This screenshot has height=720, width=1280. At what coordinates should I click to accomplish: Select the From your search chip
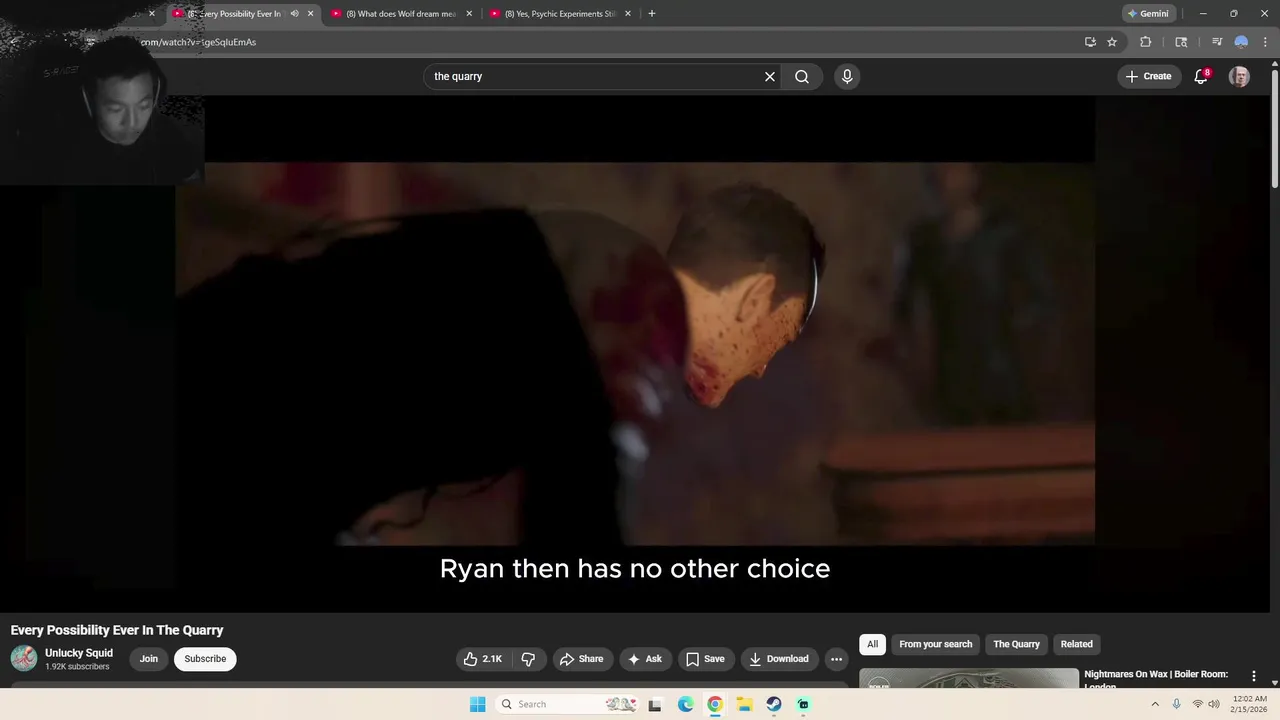pos(935,644)
